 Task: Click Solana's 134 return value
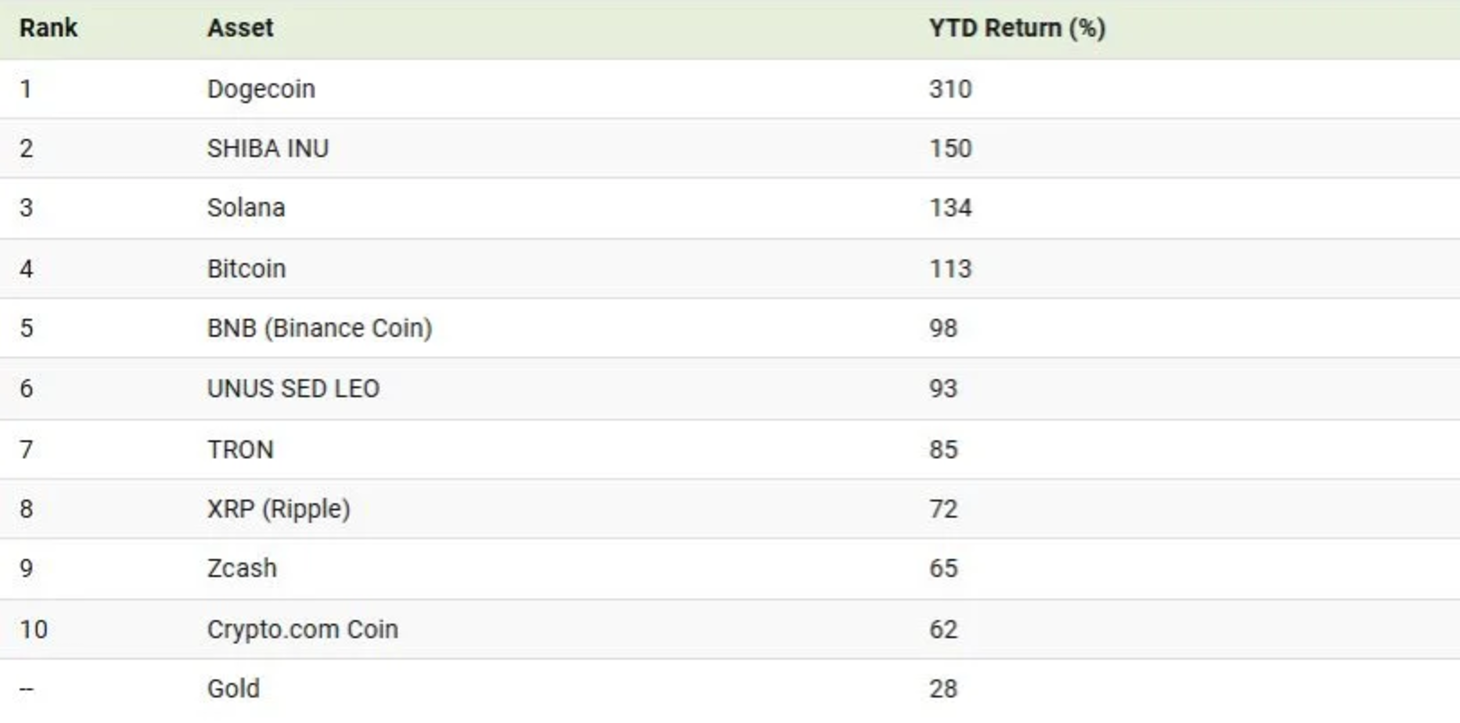pyautogui.click(x=950, y=208)
